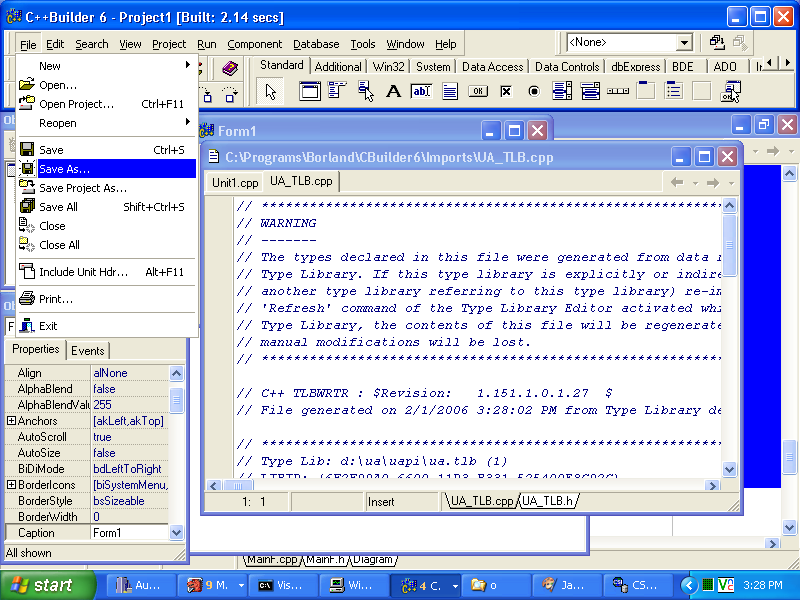800x600 pixels.
Task: Open the 'CS...' taskbar button
Action: 640,585
